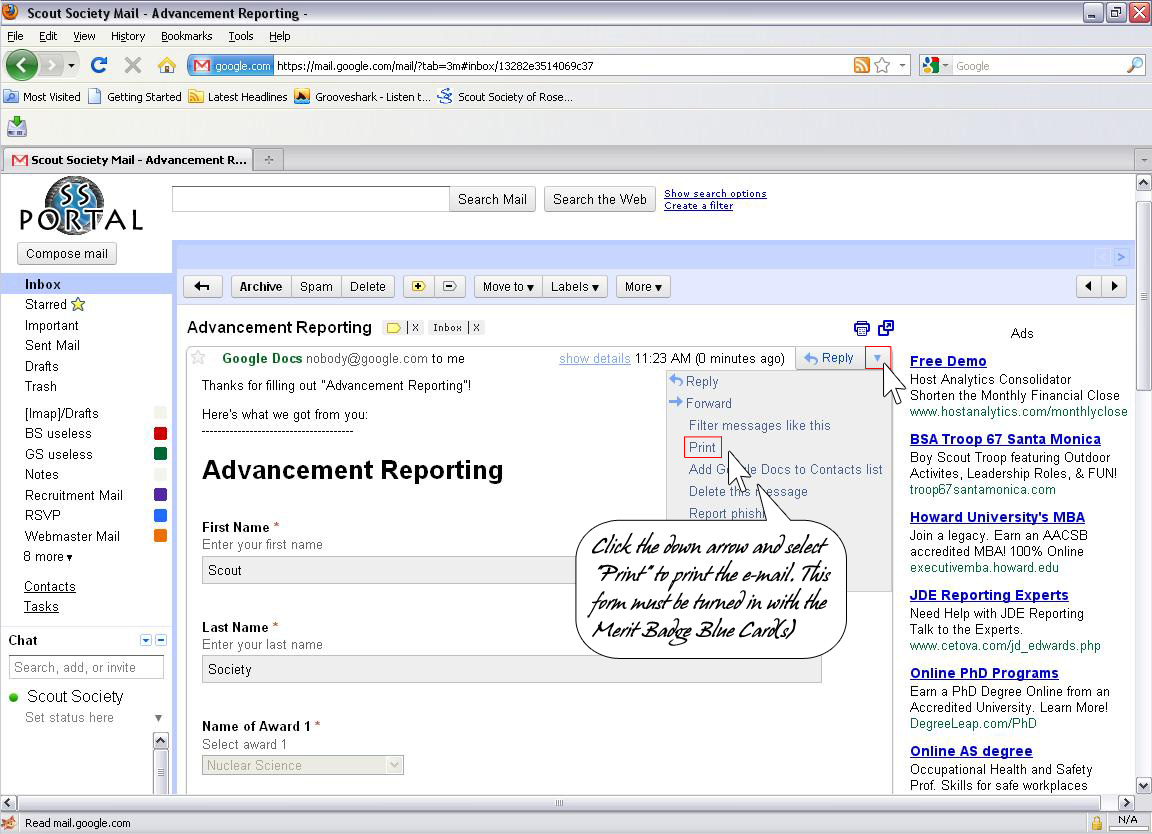The height and width of the screenshot is (834, 1152).
Task: Minimize the Chat panel with minus icon
Action: [161, 640]
